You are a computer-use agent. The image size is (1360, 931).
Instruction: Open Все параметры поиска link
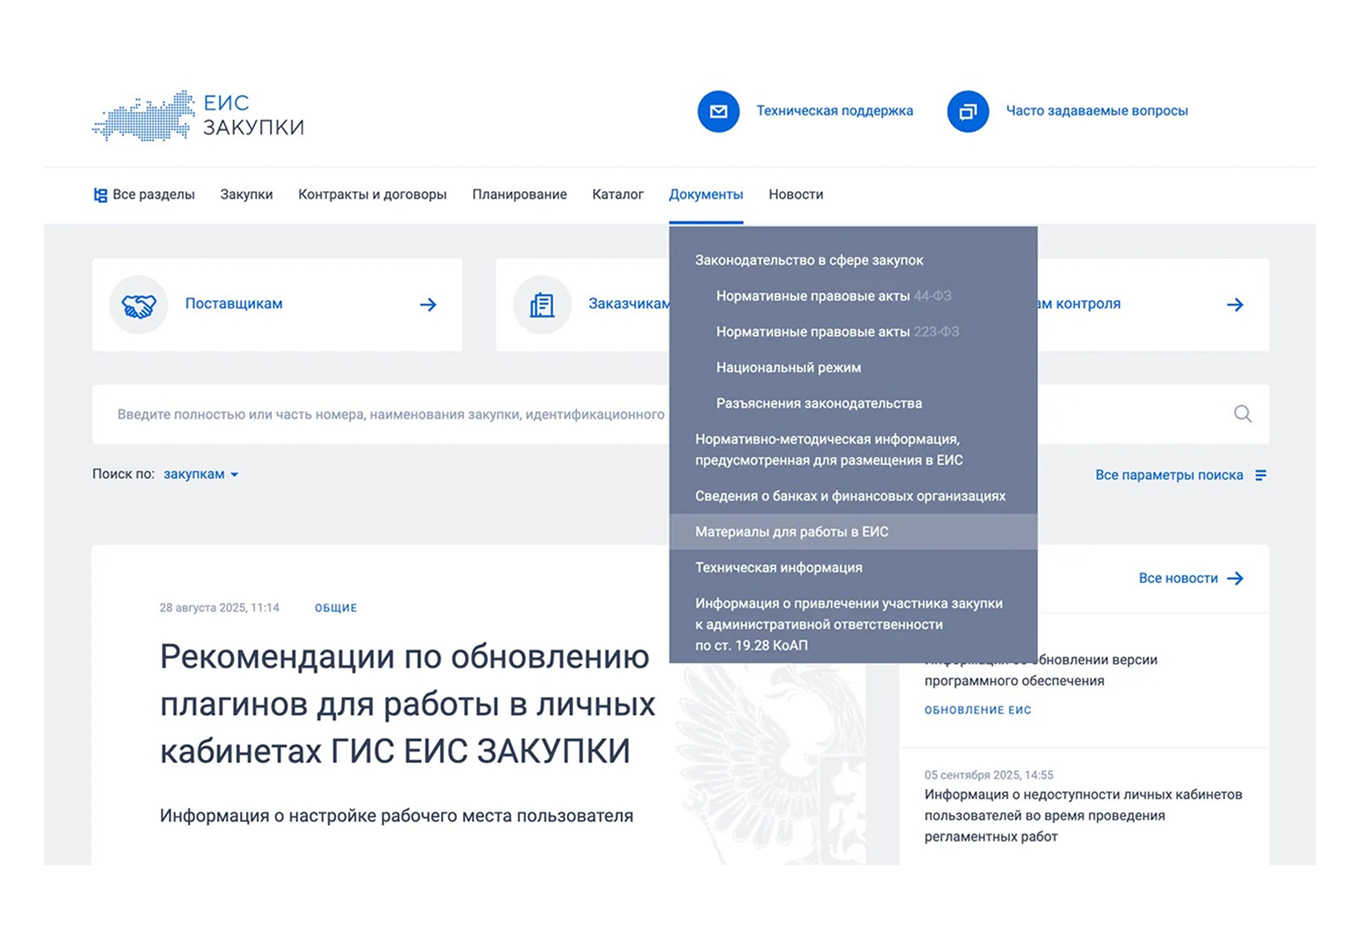tap(1169, 475)
